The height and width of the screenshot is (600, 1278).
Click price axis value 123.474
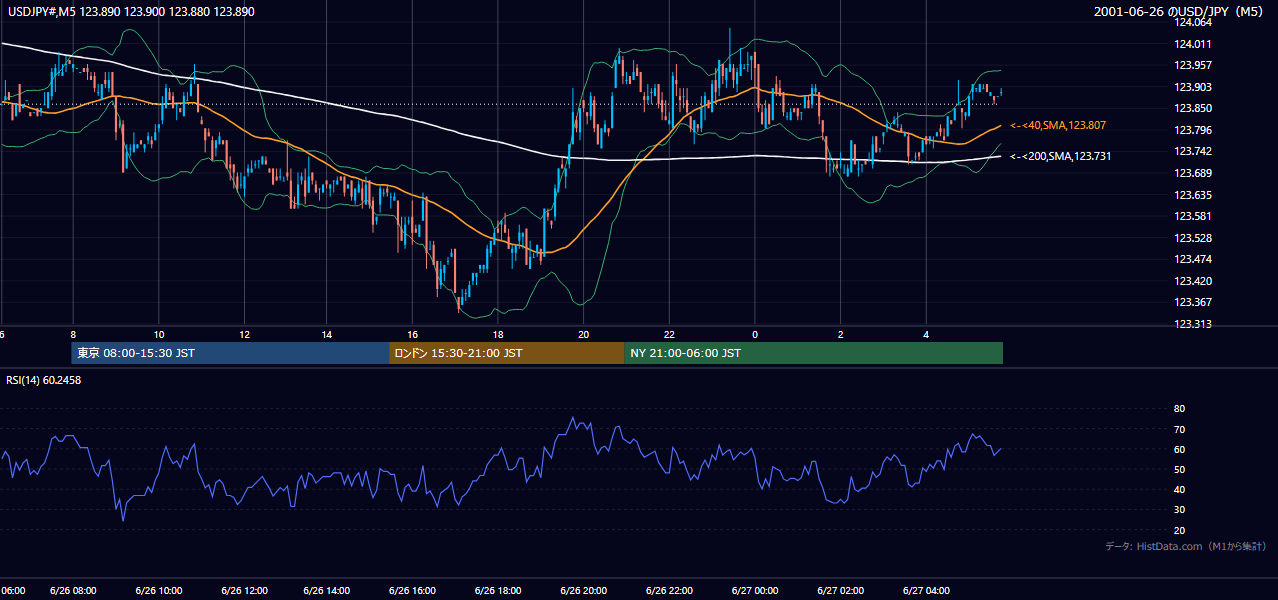coord(1193,259)
